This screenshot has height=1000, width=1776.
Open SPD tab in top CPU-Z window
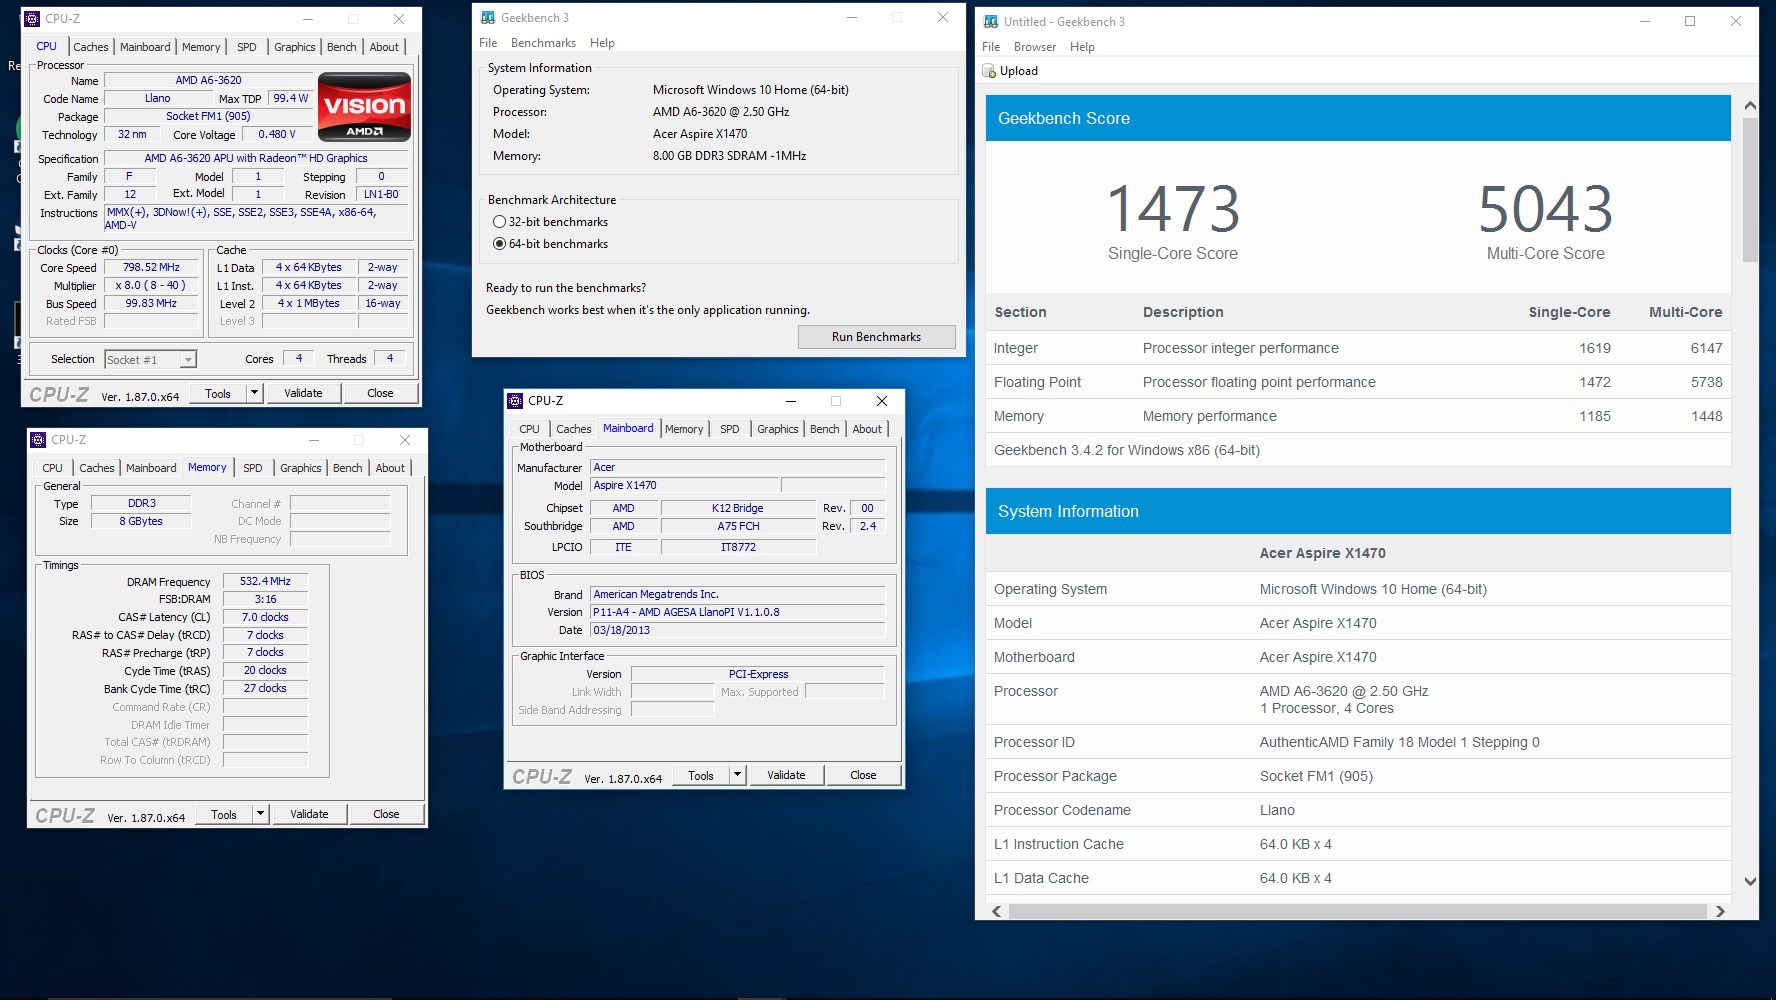[247, 47]
